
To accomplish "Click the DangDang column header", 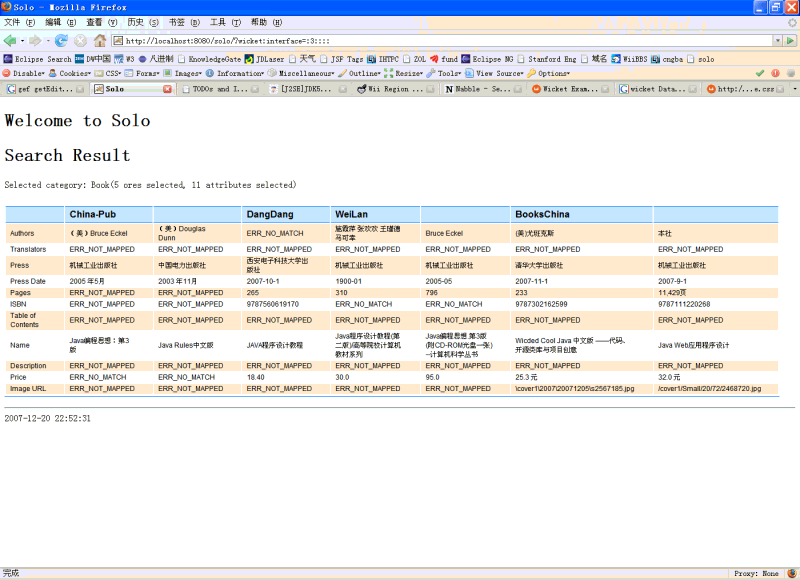I will [x=286, y=214].
